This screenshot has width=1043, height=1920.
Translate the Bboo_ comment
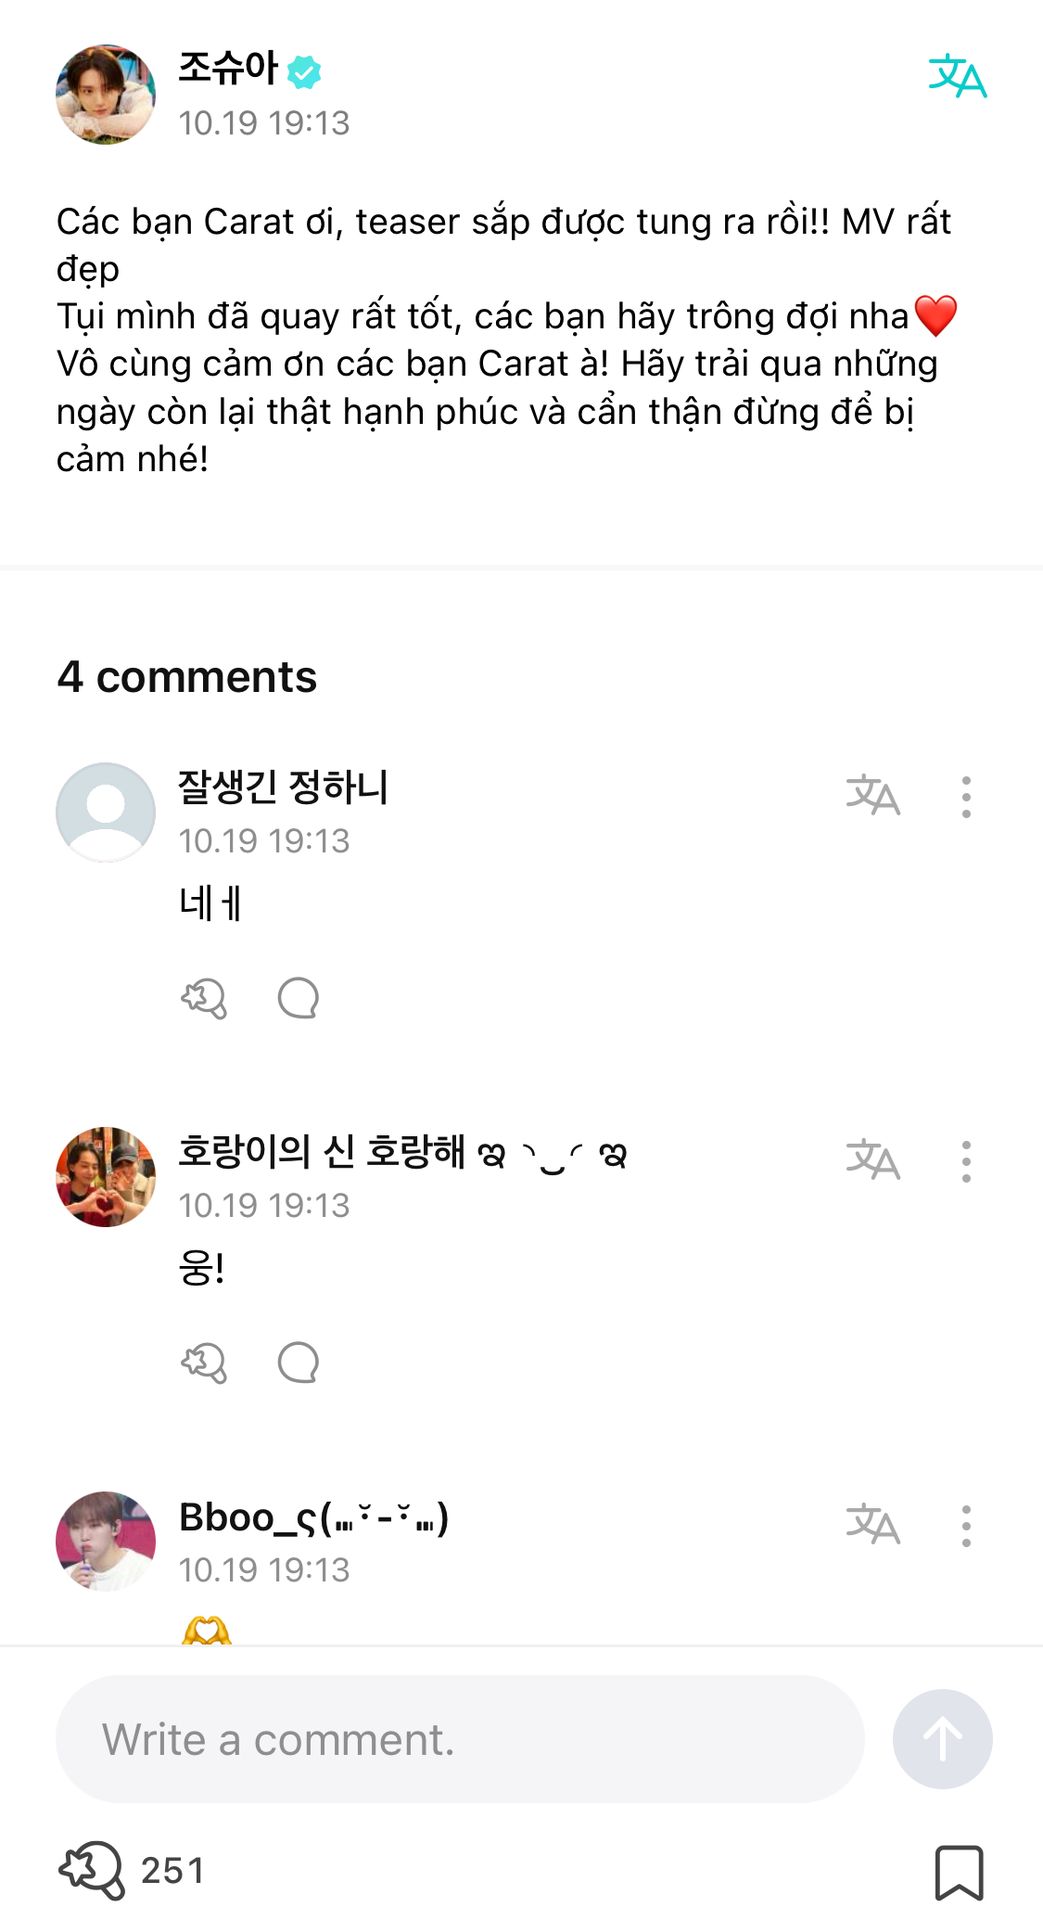tap(873, 1524)
